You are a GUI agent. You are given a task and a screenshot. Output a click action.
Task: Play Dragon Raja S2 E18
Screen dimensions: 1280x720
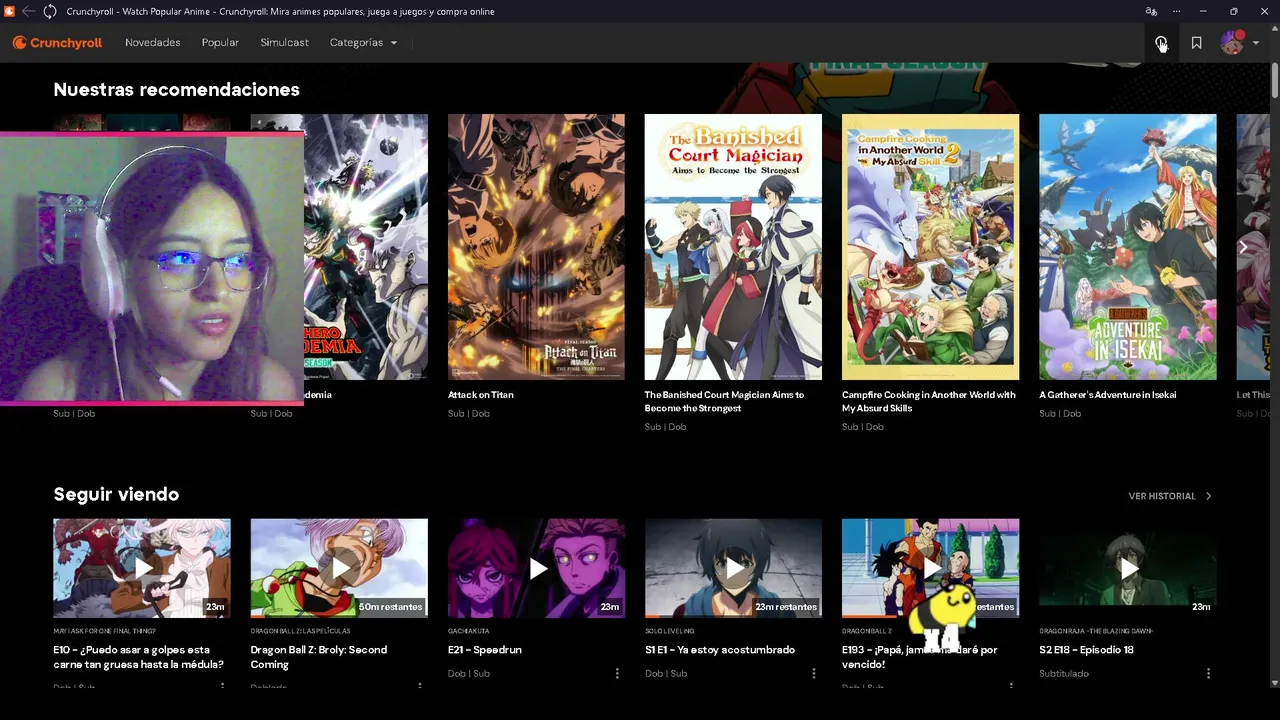click(x=1128, y=567)
